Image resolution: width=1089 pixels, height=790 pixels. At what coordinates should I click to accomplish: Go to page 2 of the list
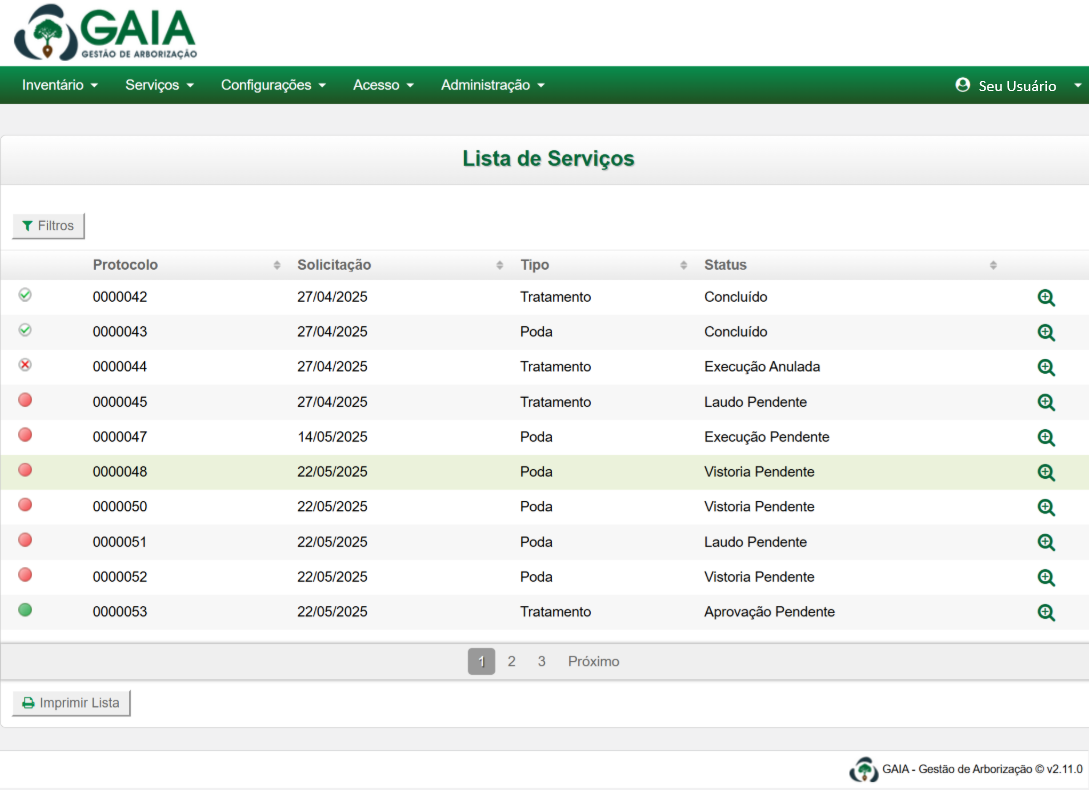(511, 661)
